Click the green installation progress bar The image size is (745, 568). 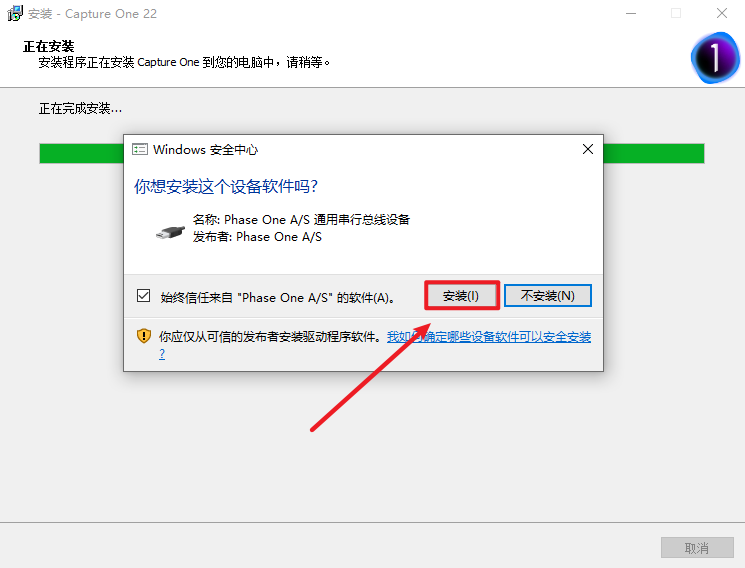point(80,153)
